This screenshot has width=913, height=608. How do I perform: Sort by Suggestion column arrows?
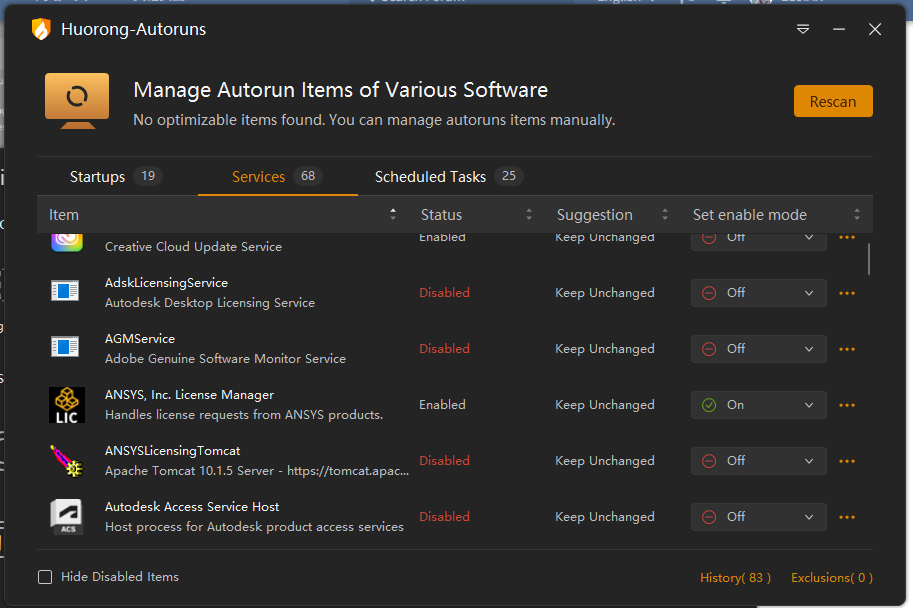coord(665,214)
